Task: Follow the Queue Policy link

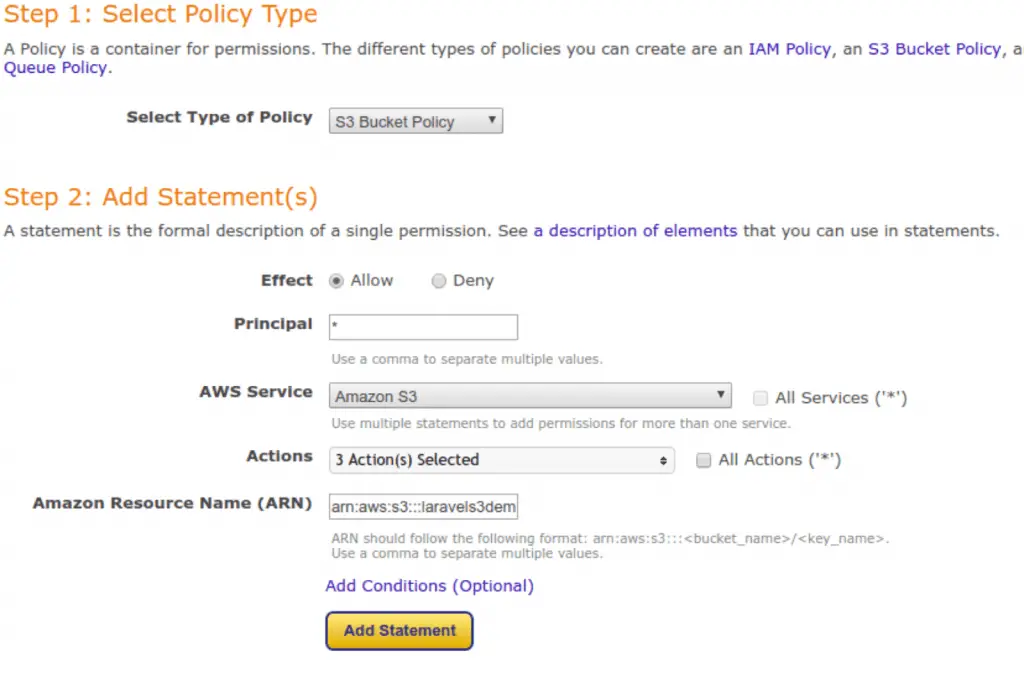Action: tap(57, 68)
